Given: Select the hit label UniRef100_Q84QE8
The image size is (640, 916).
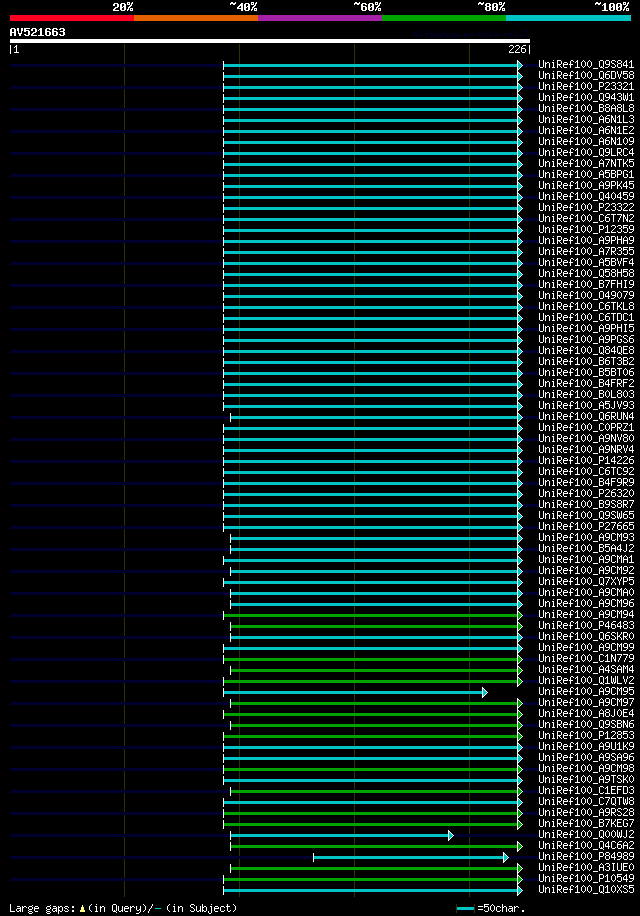Looking at the screenshot, I should coord(586,351).
